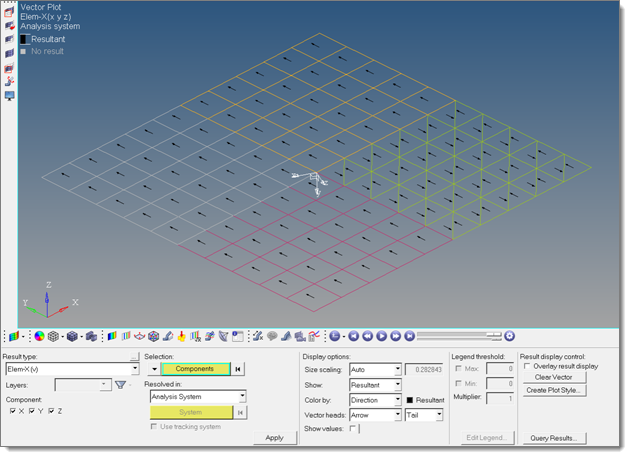This screenshot has height=457, width=630.
Task: Reset the Components selection with the reset icon
Action: click(240, 369)
